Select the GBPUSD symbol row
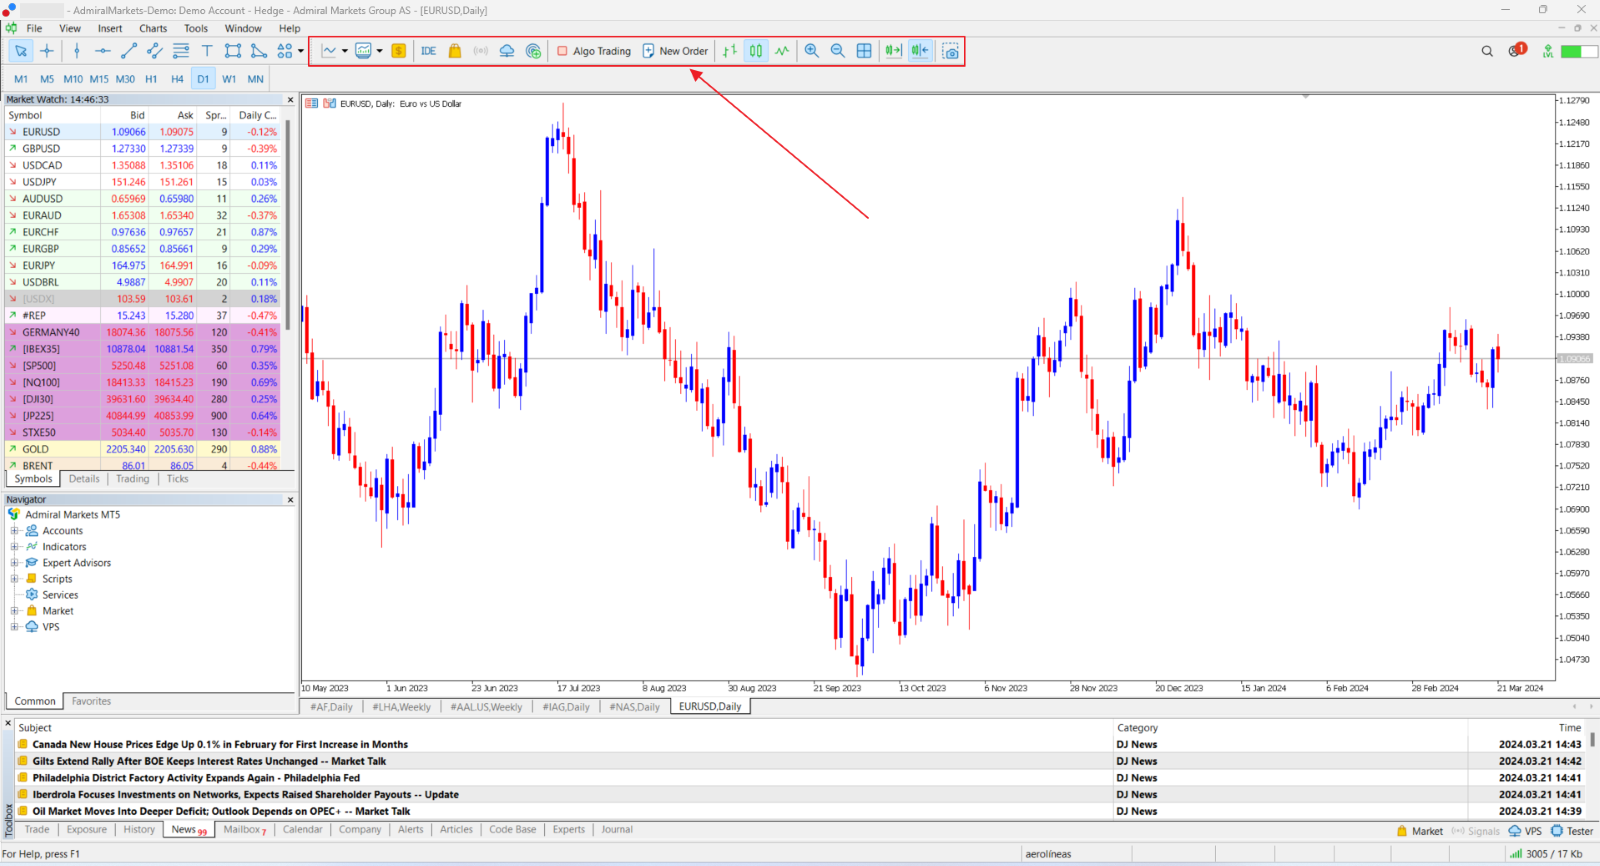Image resolution: width=1600 pixels, height=866 pixels. click(143, 148)
